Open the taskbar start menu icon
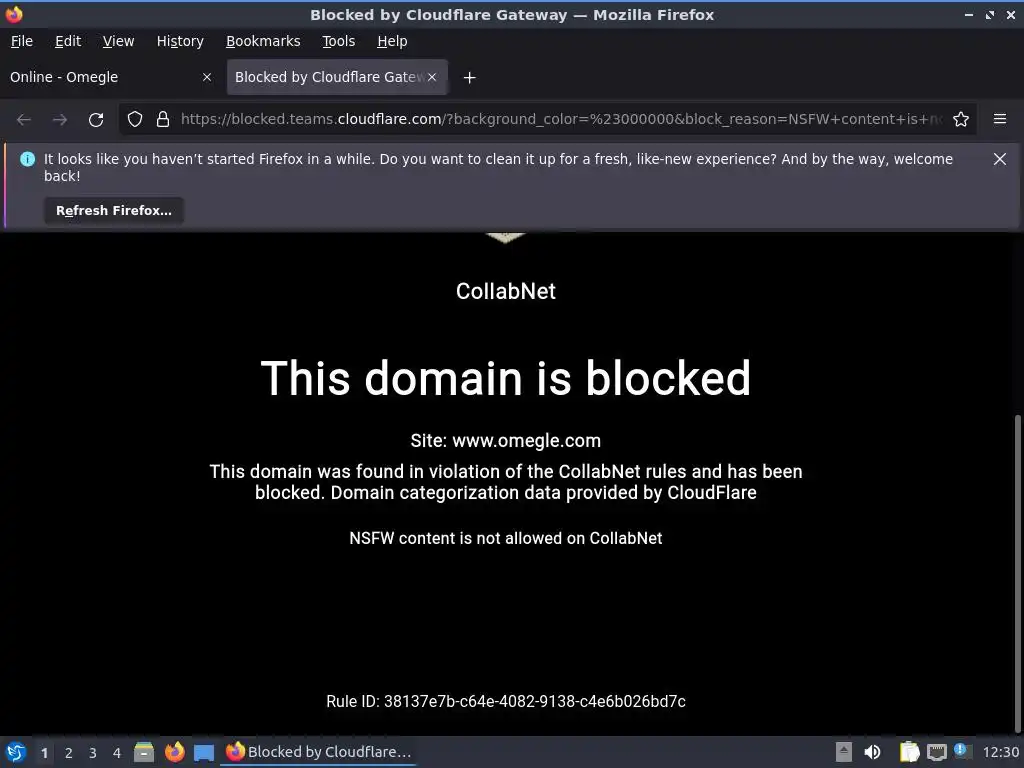This screenshot has height=768, width=1024. (x=16, y=752)
